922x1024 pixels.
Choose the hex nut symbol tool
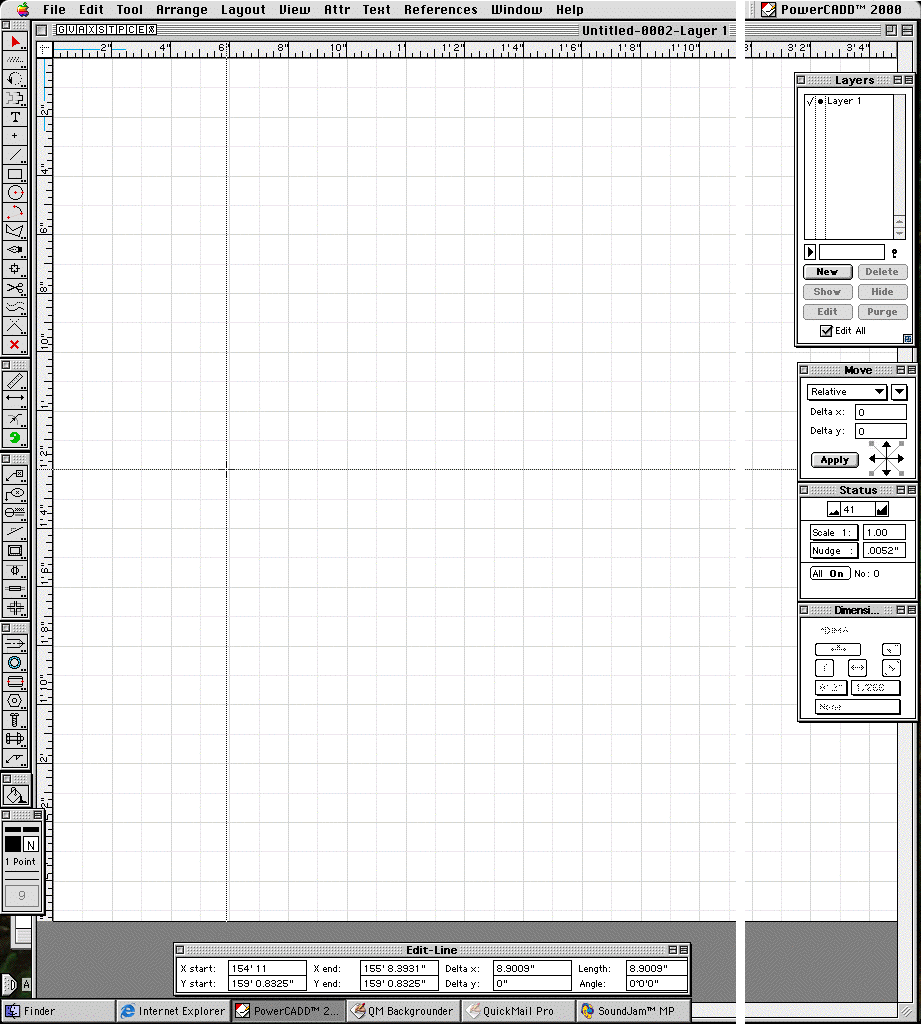pos(15,700)
